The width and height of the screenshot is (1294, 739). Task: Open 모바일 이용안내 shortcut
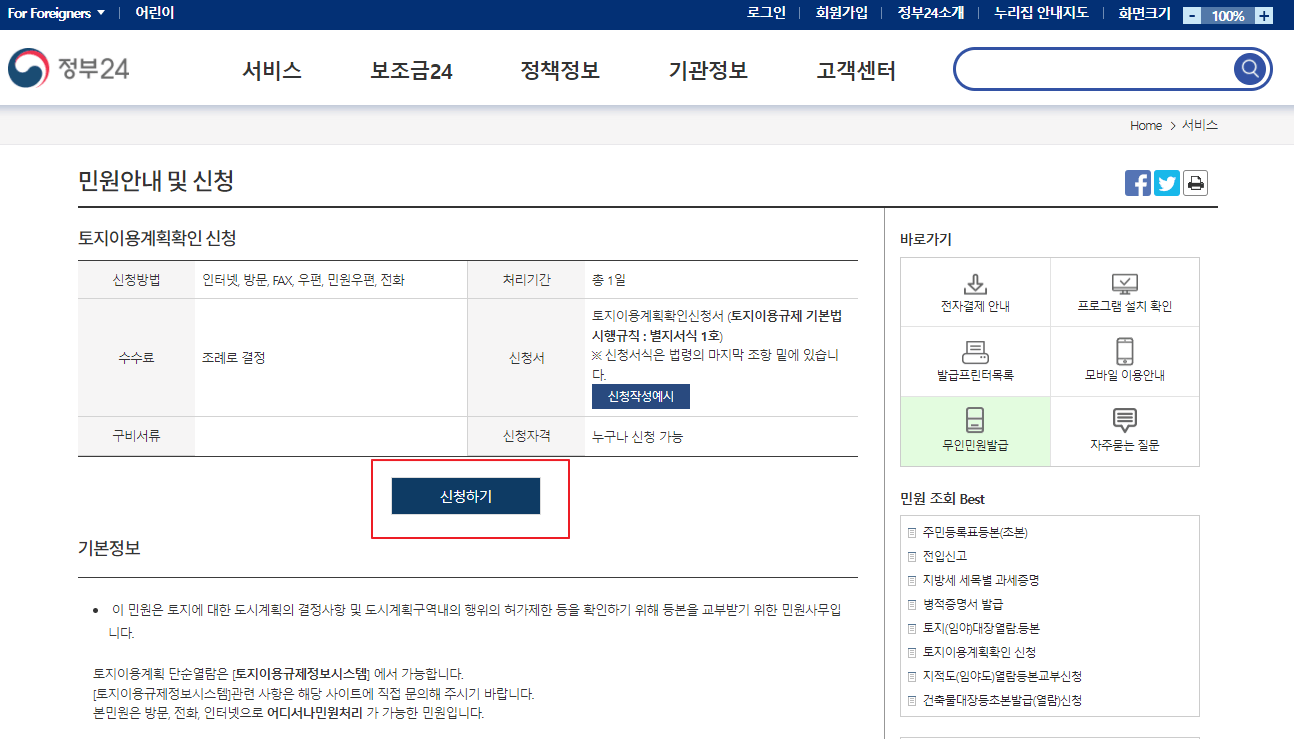tap(1125, 361)
